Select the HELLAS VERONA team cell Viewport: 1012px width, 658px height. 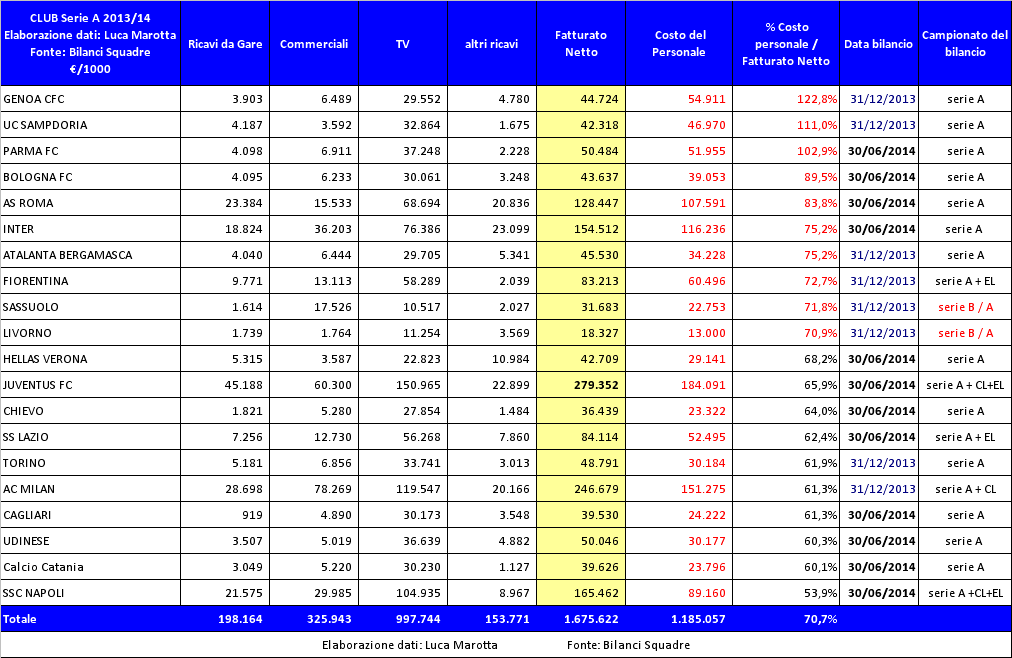90,359
